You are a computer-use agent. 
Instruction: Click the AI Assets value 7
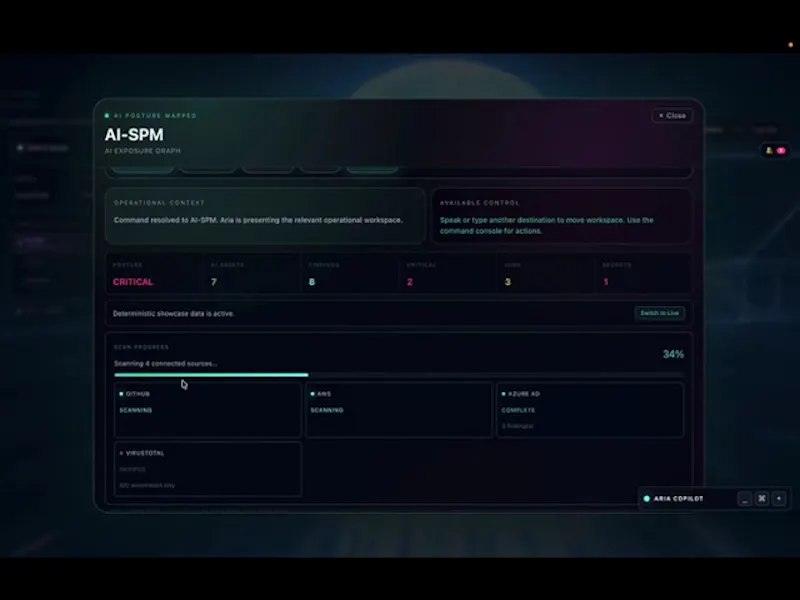pos(214,282)
